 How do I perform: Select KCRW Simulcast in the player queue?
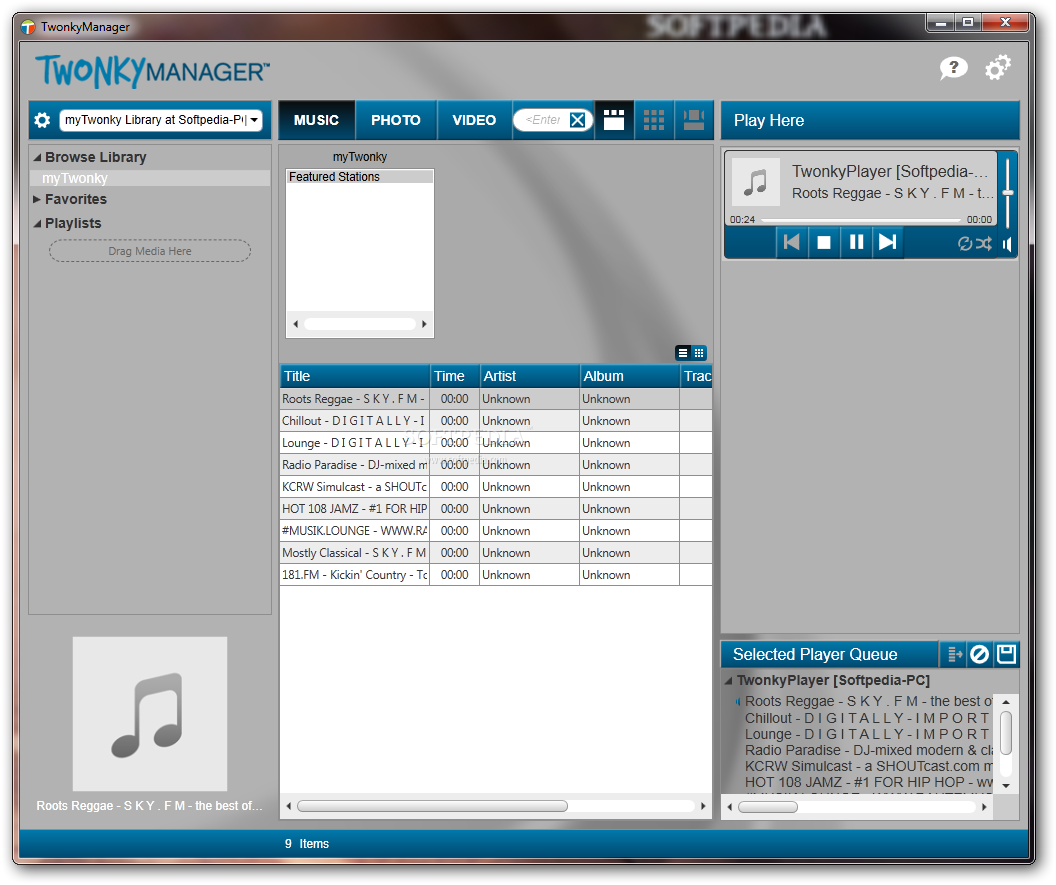pyautogui.click(x=868, y=766)
